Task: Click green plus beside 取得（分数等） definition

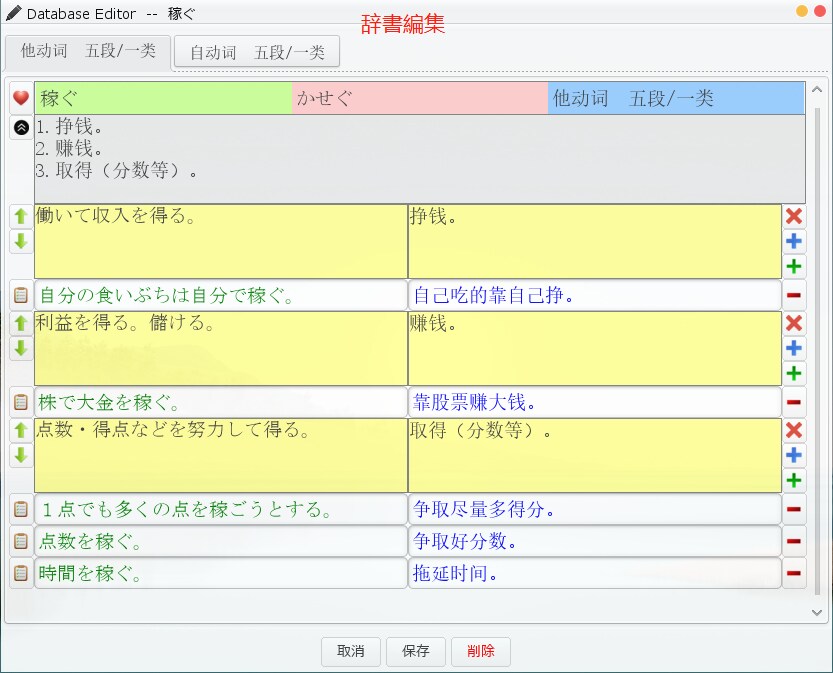Action: 794,480
